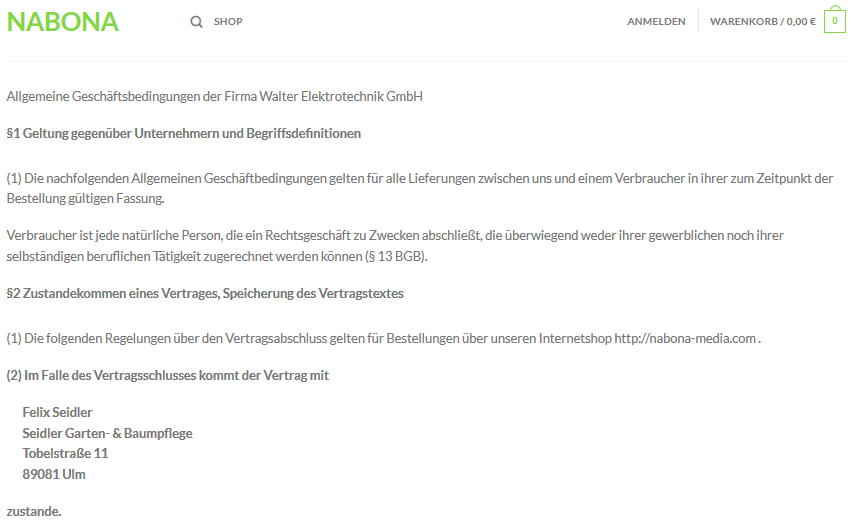This screenshot has width=851, height=527.
Task: Click "Seidler Garten- & Baumpflege" line
Action: point(107,433)
